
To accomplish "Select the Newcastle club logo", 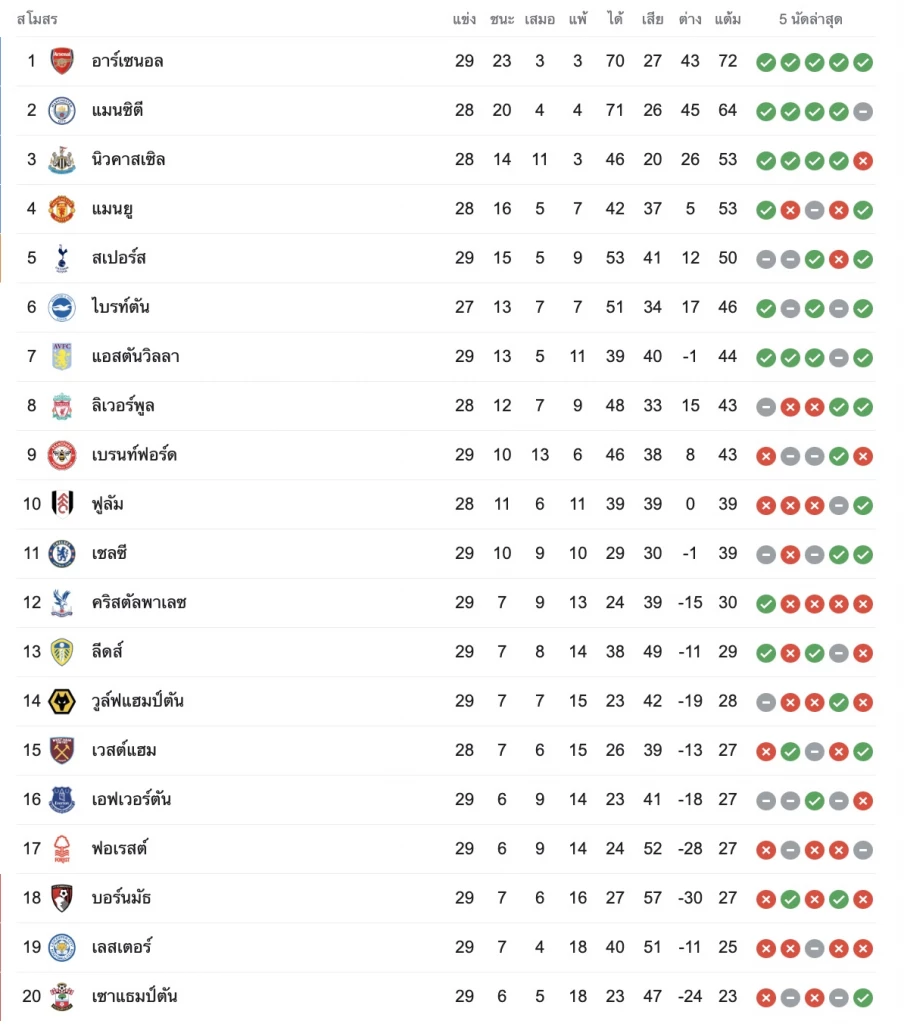I will click(x=62, y=159).
